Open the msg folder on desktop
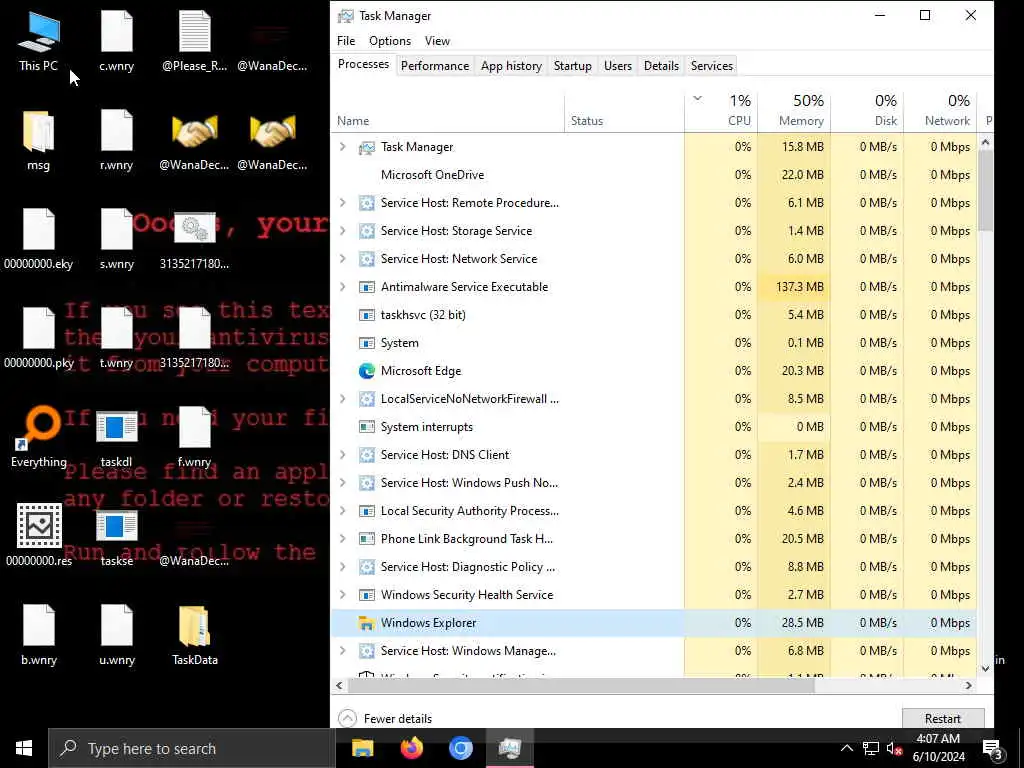 39,140
